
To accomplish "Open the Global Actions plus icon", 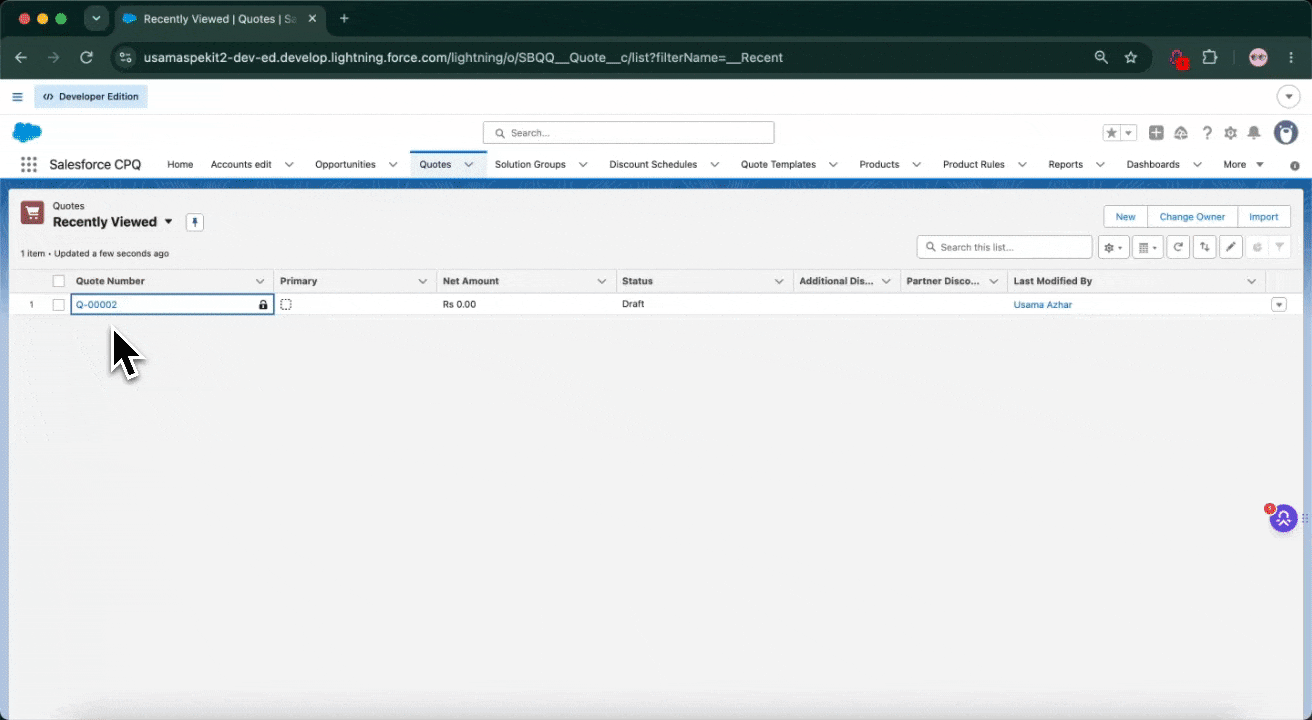I will [1156, 133].
